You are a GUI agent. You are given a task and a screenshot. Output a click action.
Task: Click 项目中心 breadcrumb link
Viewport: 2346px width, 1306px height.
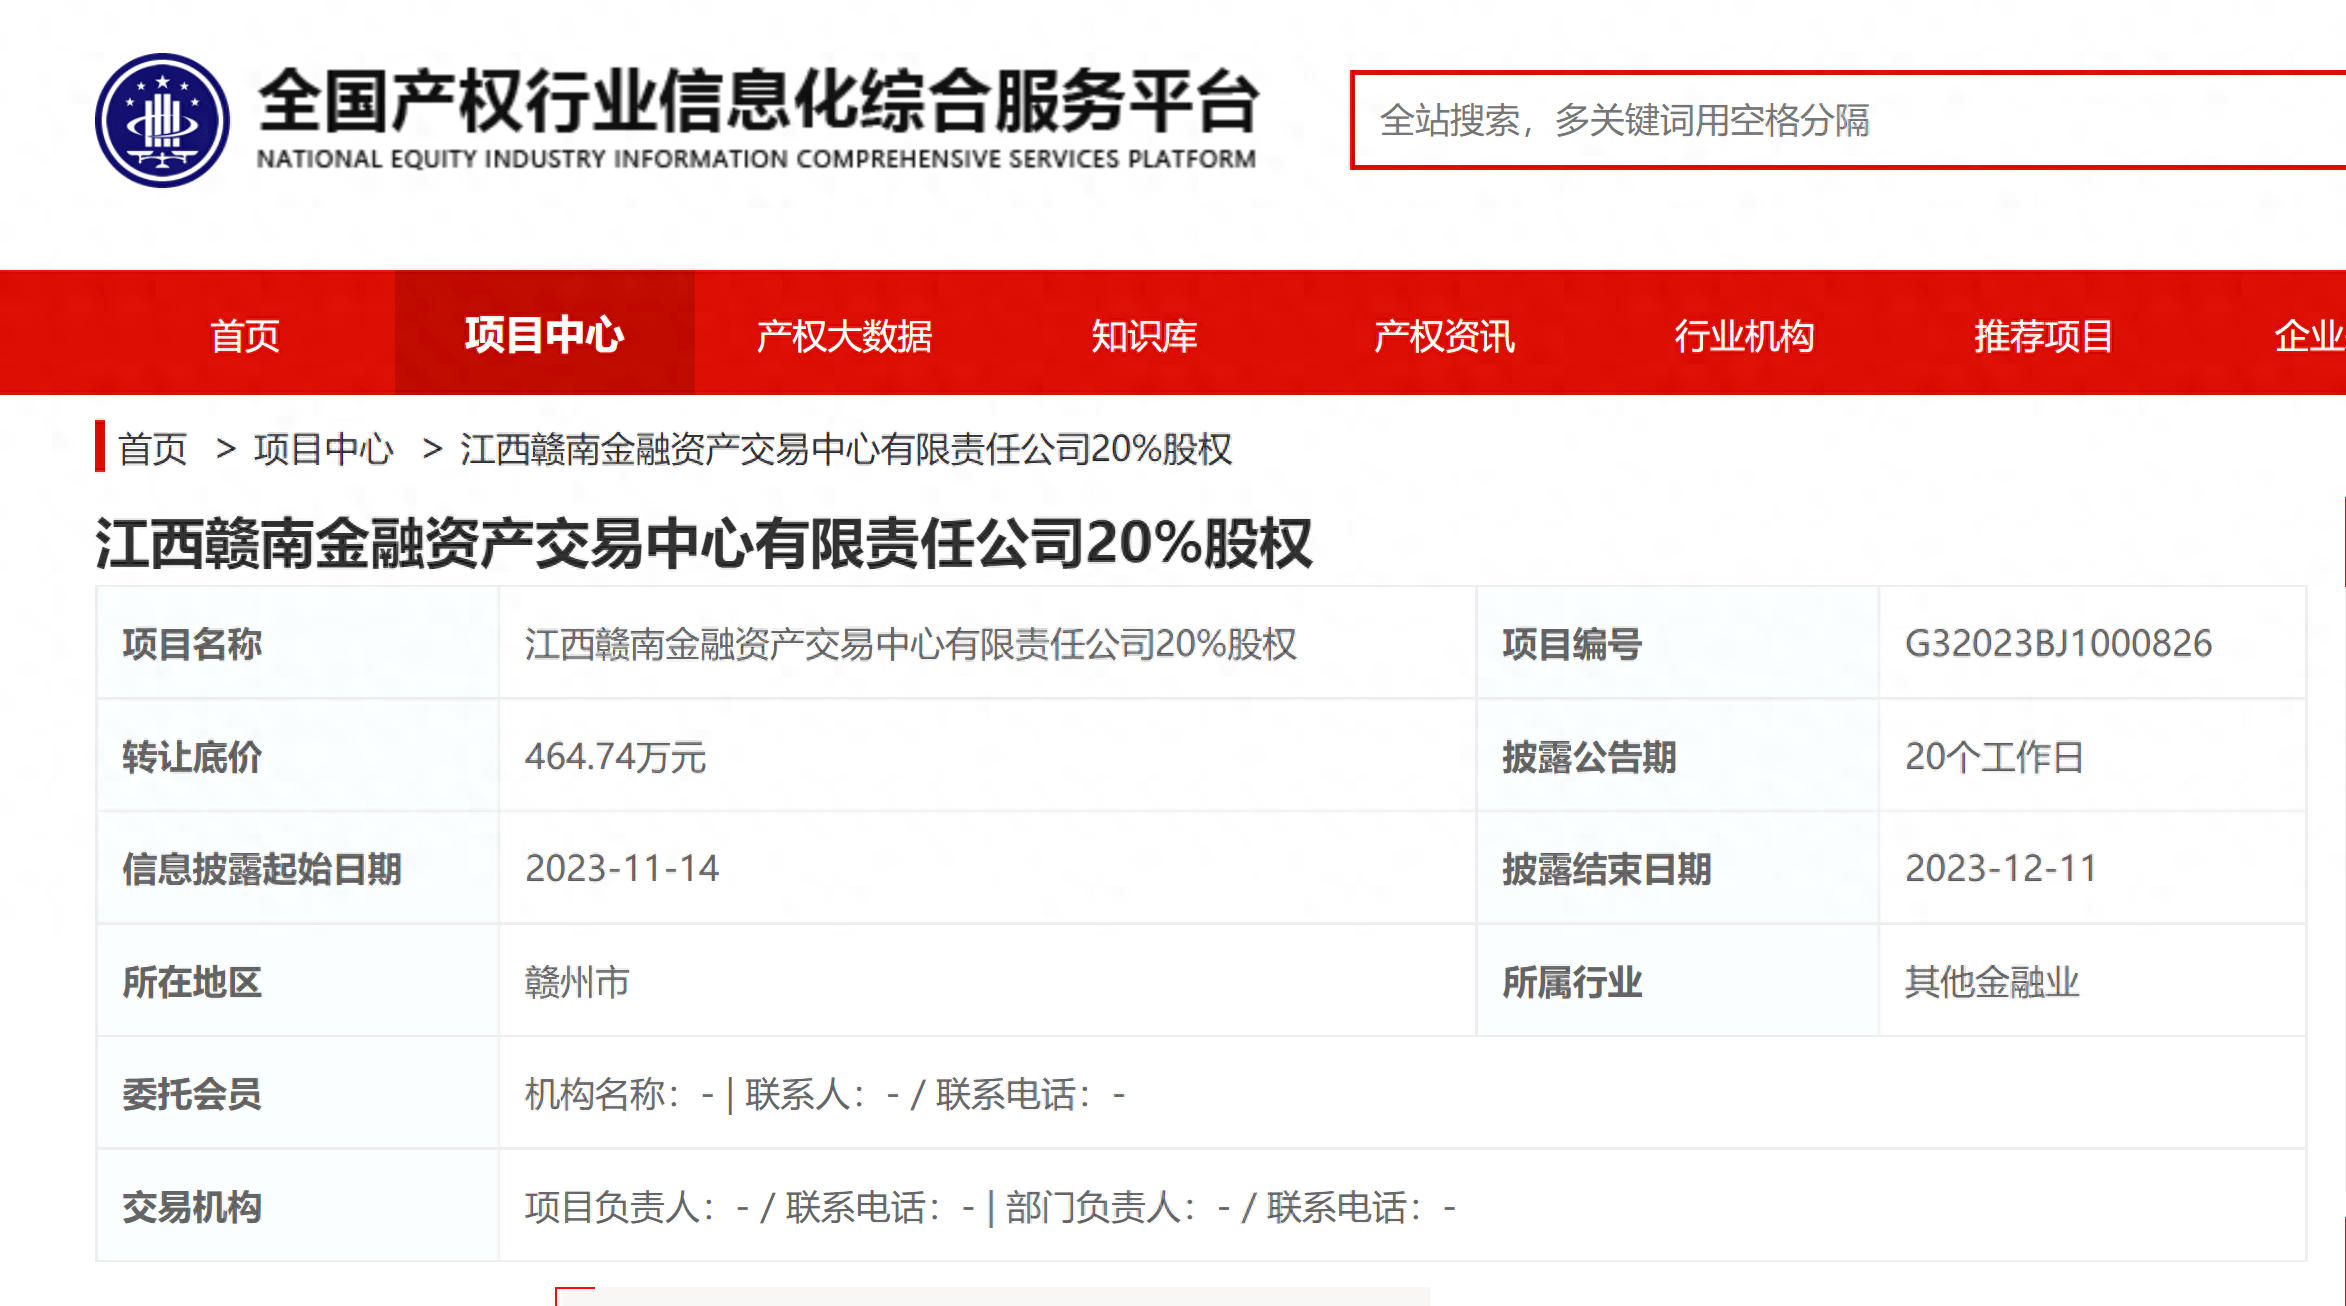point(322,451)
